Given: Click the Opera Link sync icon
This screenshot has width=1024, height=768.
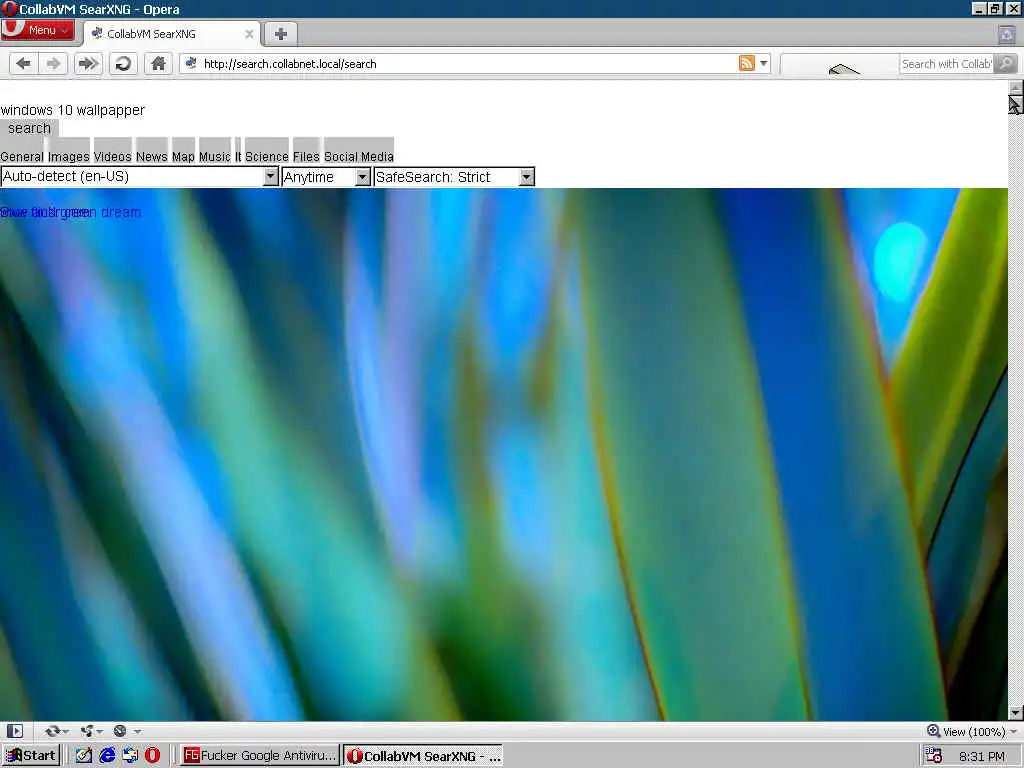Looking at the screenshot, I should pyautogui.click(x=53, y=731).
